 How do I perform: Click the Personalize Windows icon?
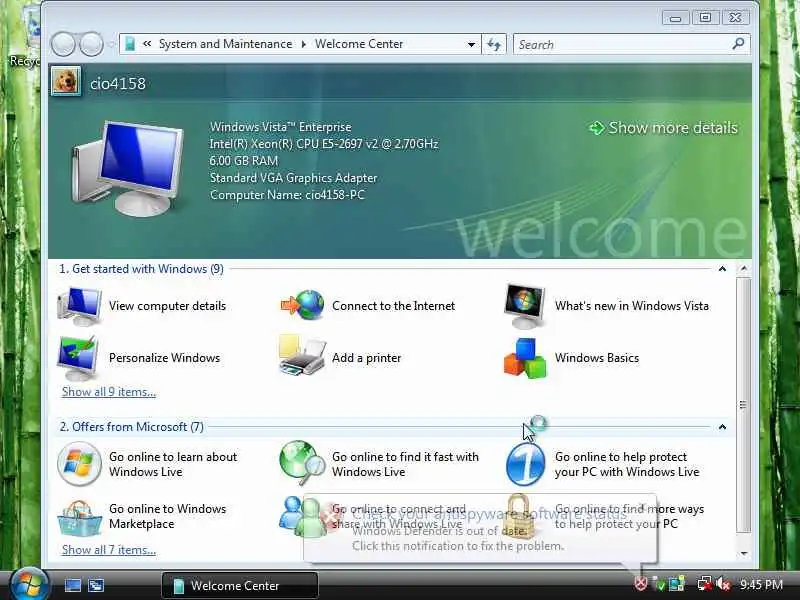[78, 358]
